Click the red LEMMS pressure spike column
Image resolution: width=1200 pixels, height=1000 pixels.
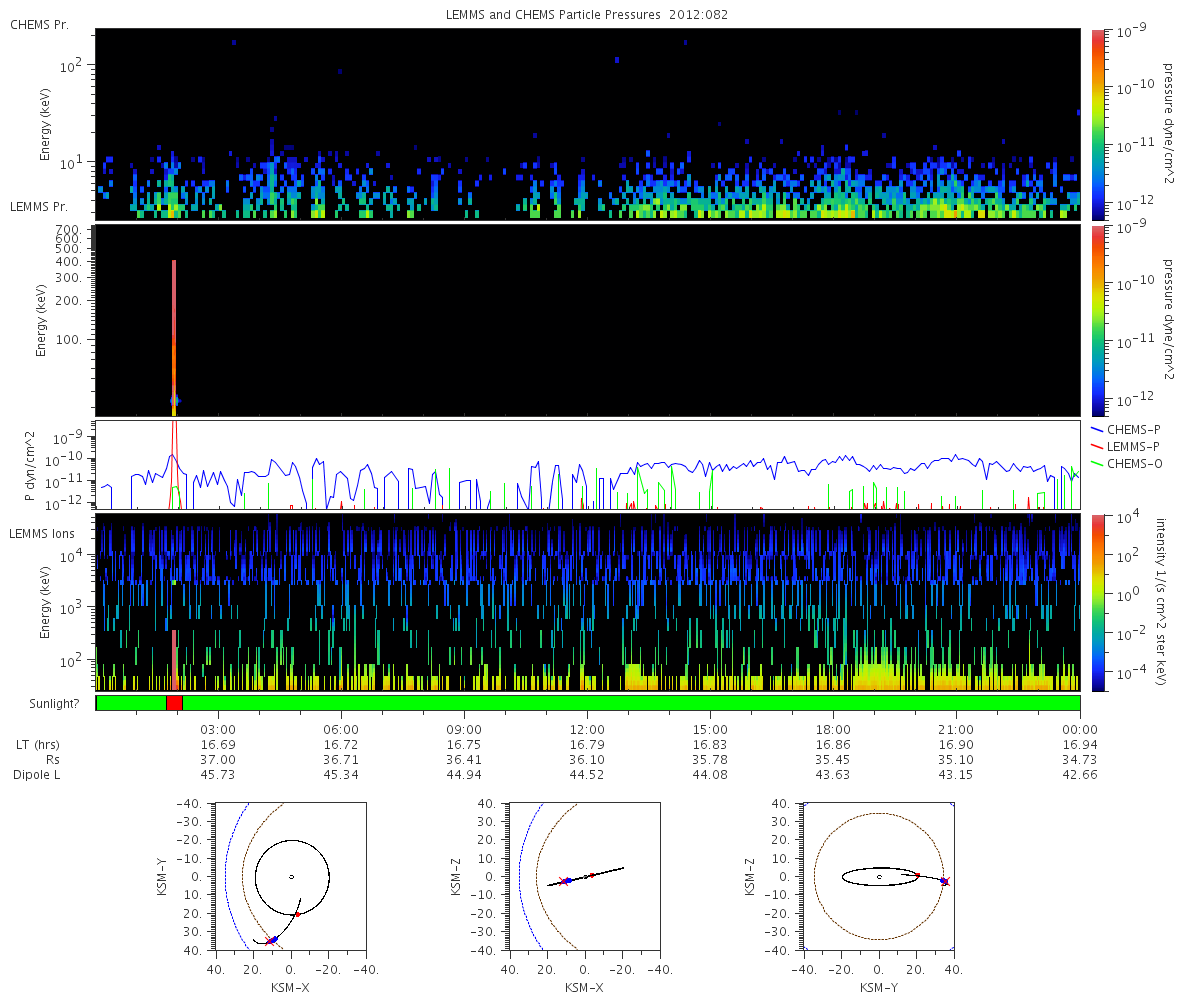(x=174, y=330)
